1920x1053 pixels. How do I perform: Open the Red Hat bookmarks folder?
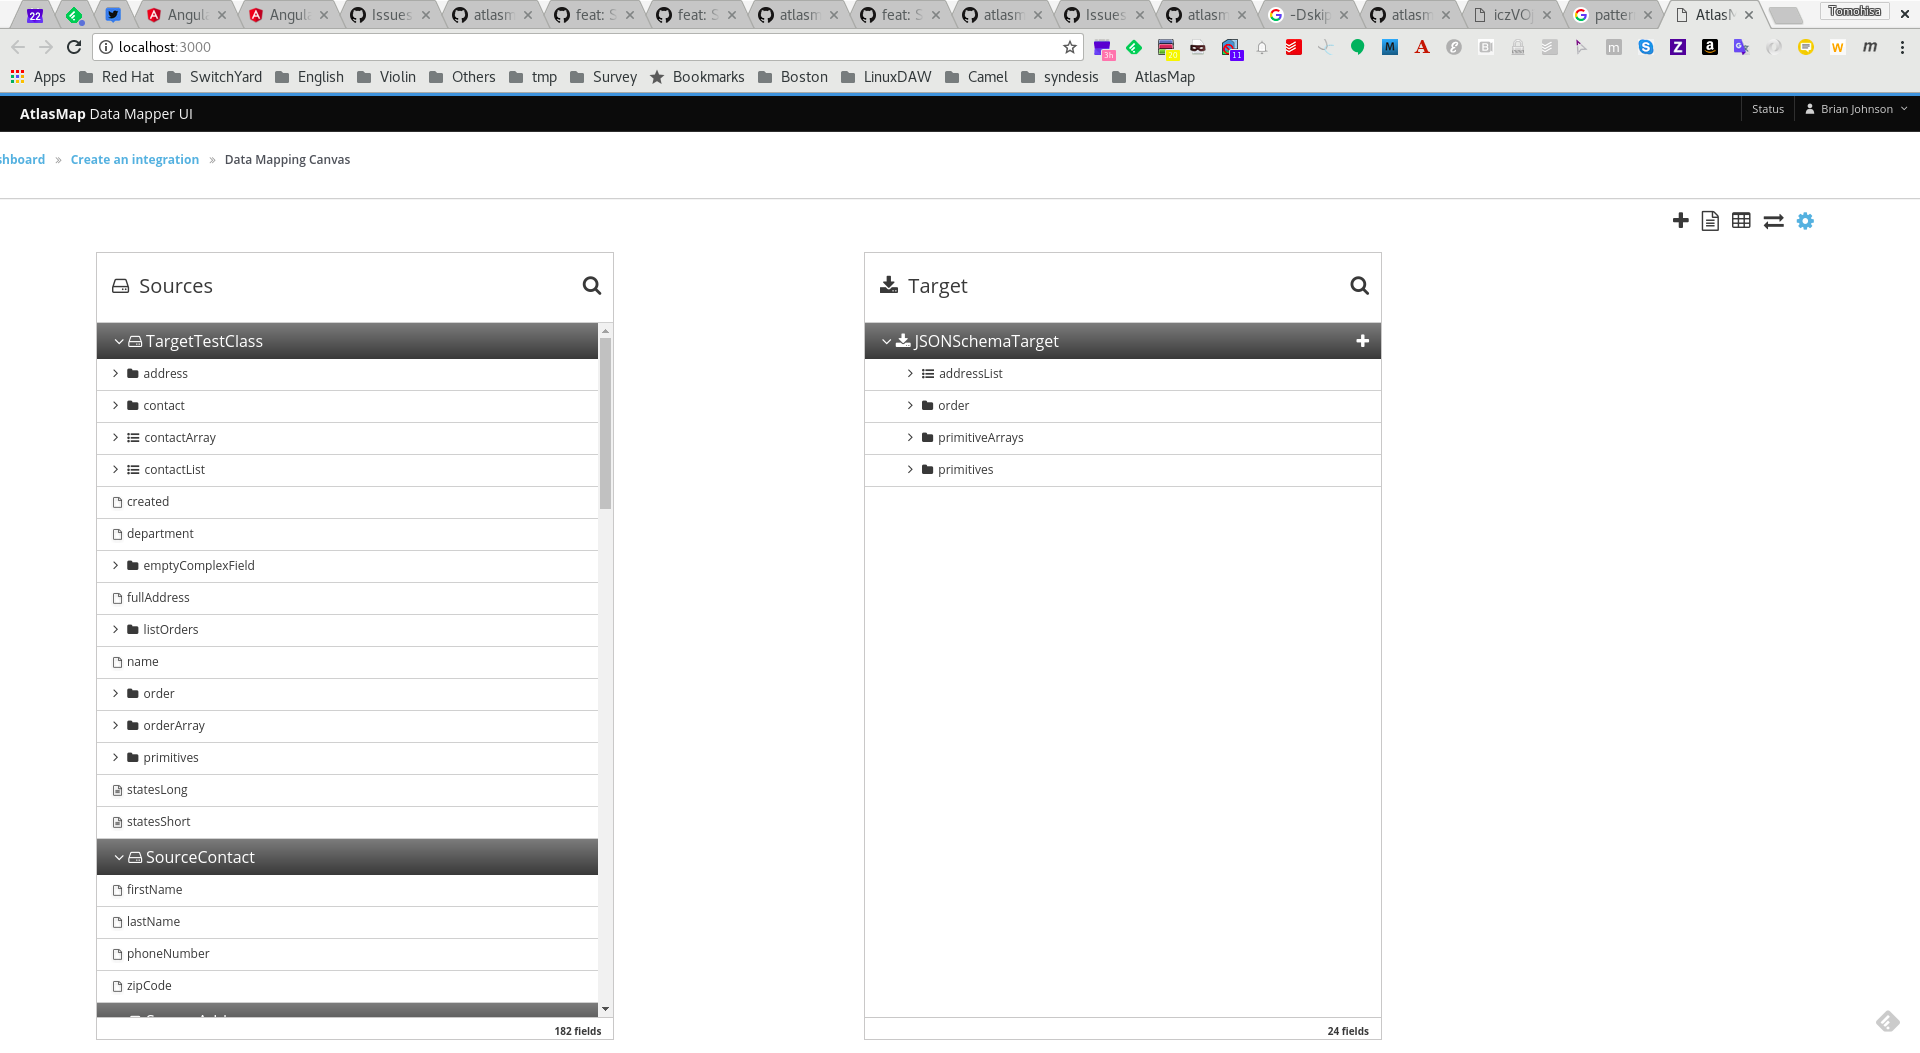click(x=117, y=77)
